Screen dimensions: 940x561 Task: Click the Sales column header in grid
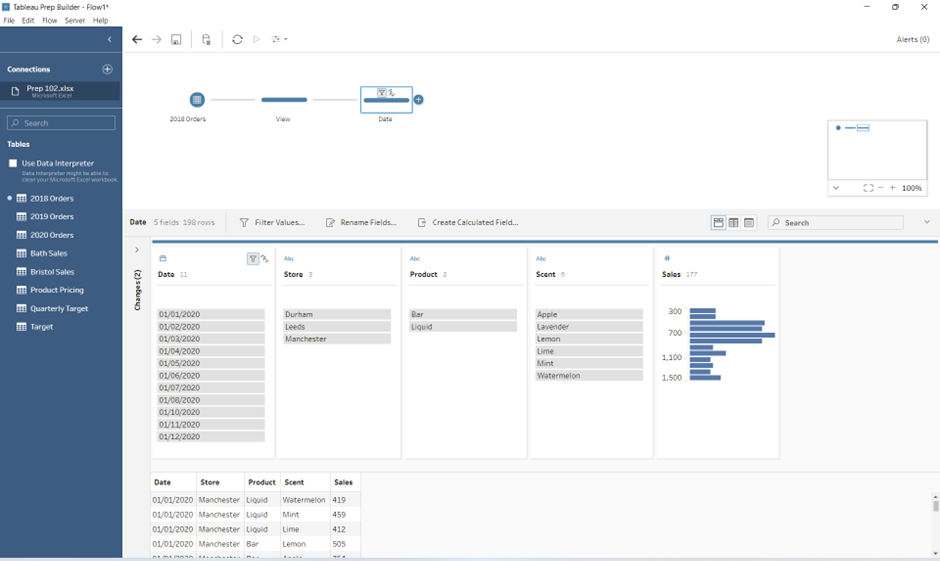pyautogui.click(x=345, y=482)
